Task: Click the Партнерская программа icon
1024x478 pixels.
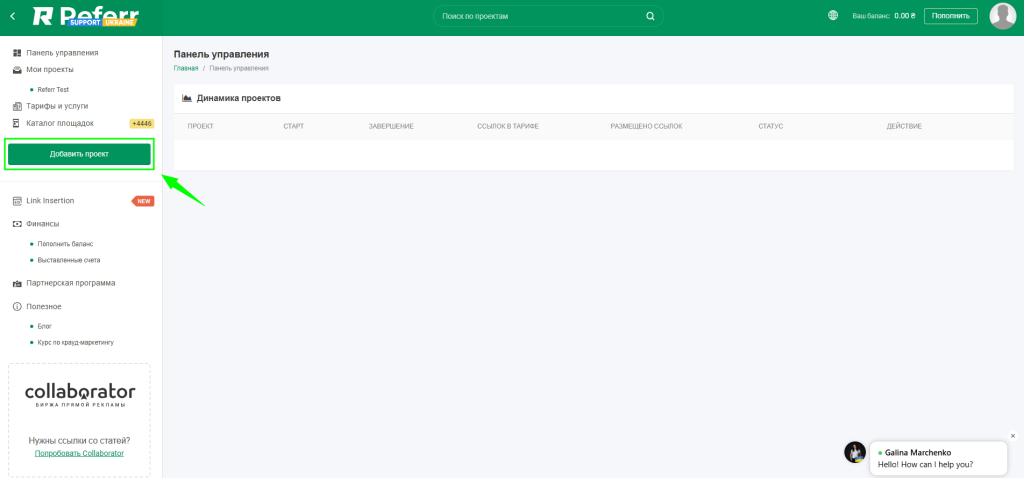Action: coord(17,283)
